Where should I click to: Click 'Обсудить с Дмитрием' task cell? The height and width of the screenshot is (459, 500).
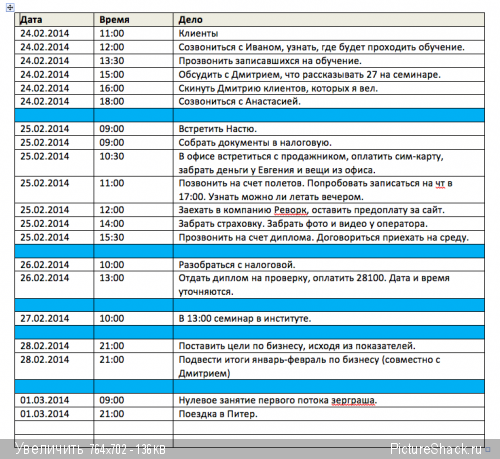(329, 75)
